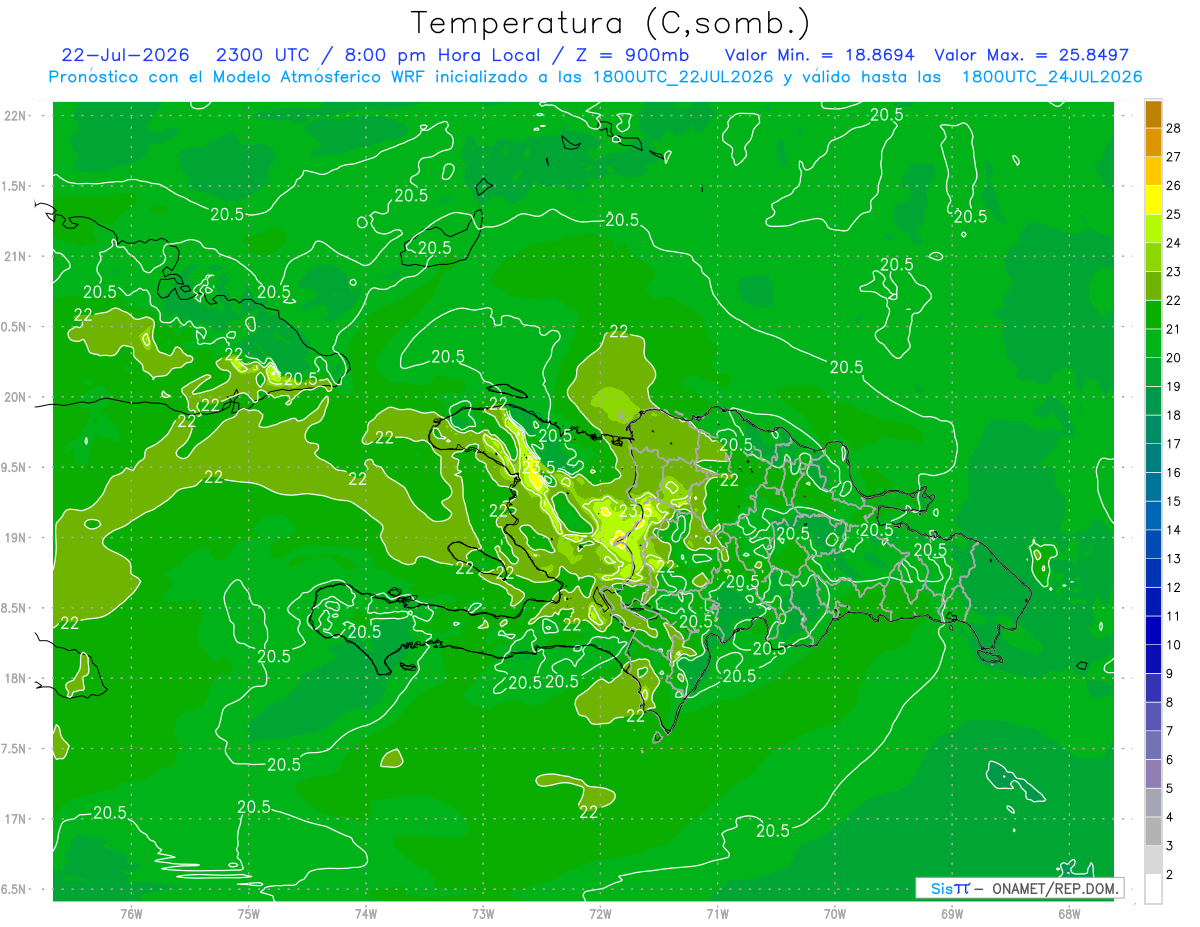Click the '68W' longitude axis label

pyautogui.click(x=1069, y=913)
